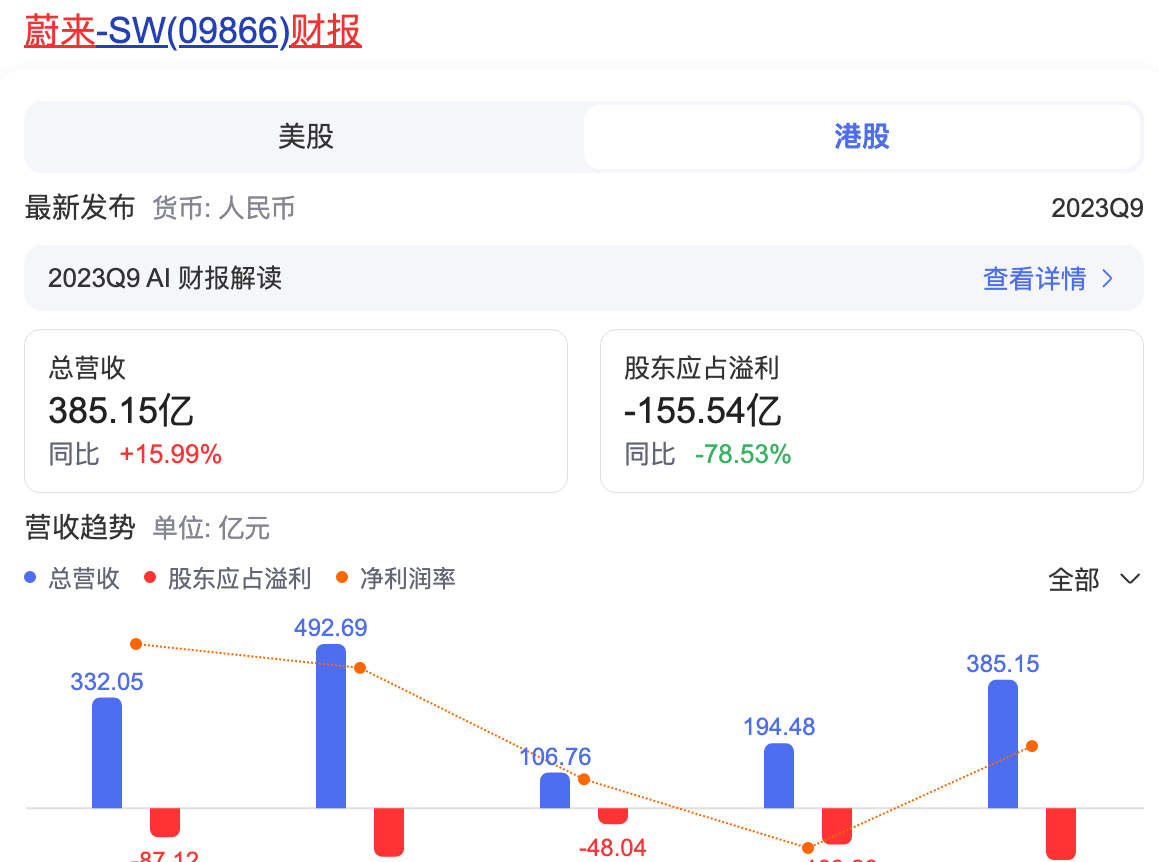Click the +15.99% year-over-year value

click(x=171, y=454)
